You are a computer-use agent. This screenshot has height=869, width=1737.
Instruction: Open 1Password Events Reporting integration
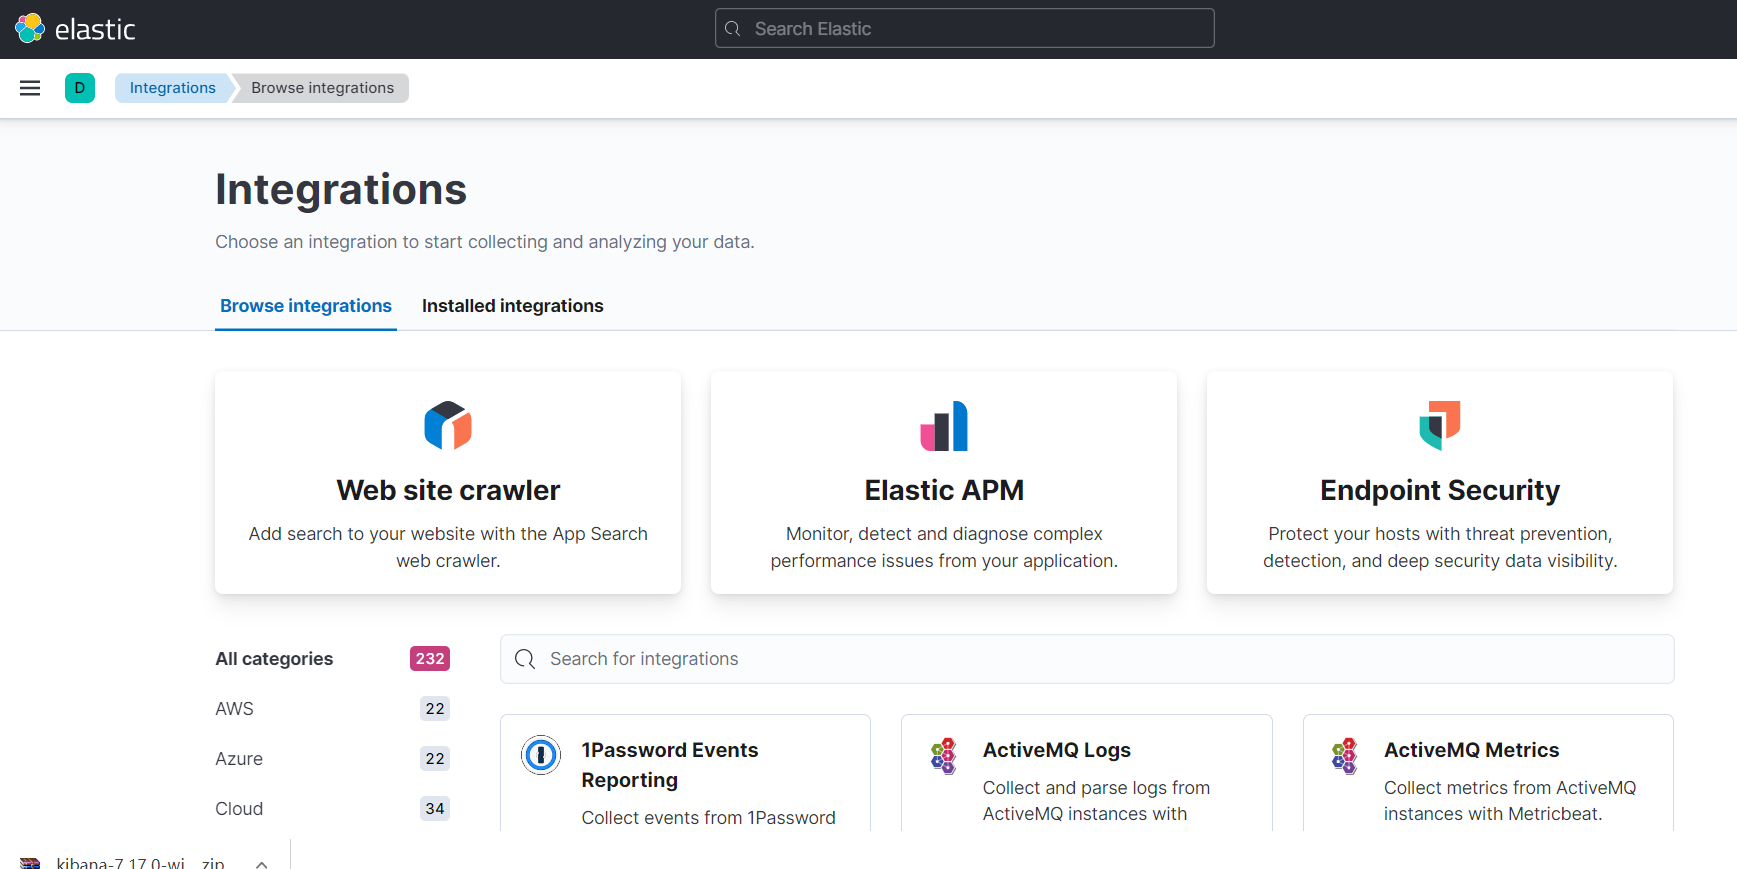685,773
